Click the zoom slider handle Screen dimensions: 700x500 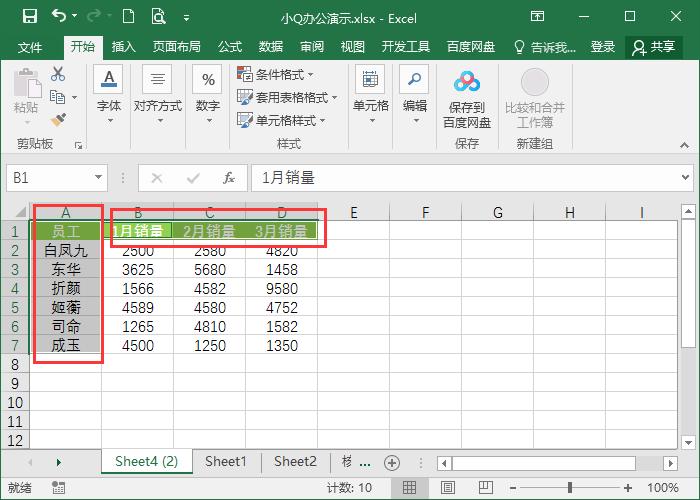click(x=570, y=488)
